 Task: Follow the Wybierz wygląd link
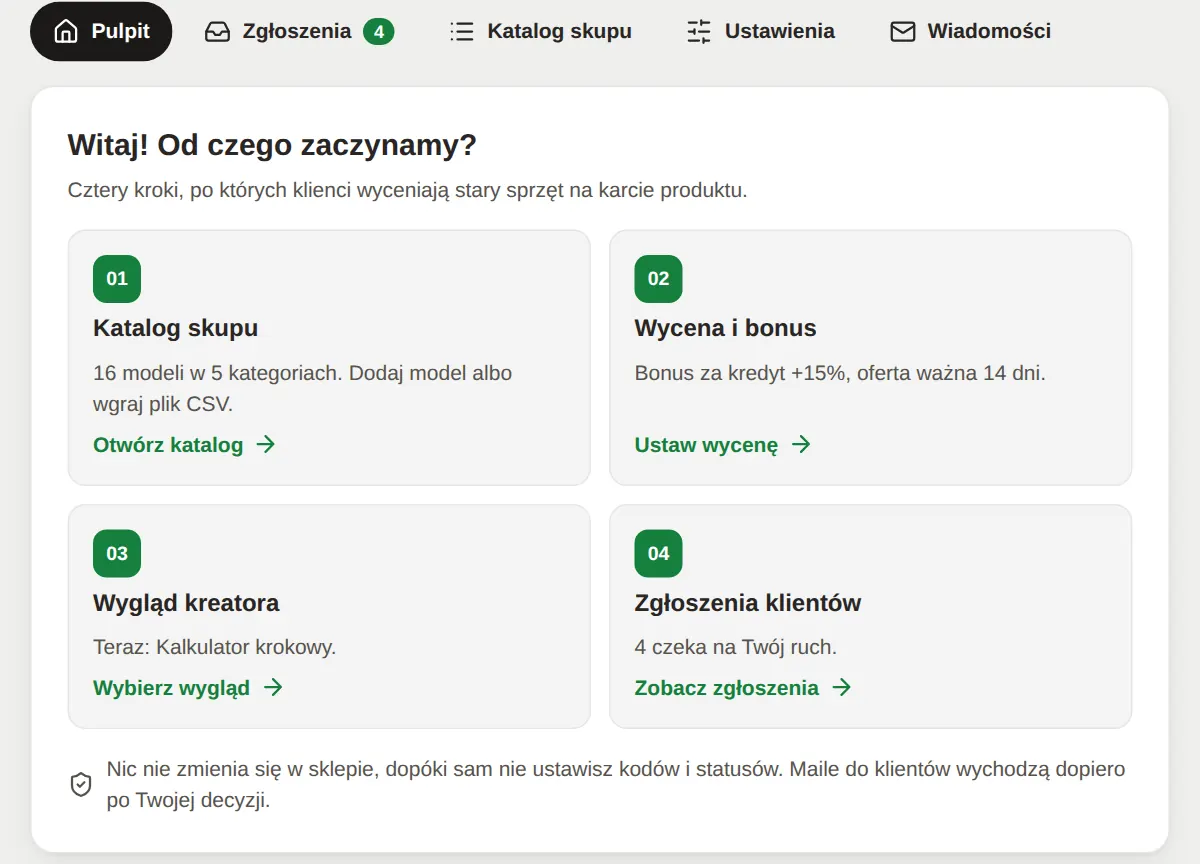(188, 688)
